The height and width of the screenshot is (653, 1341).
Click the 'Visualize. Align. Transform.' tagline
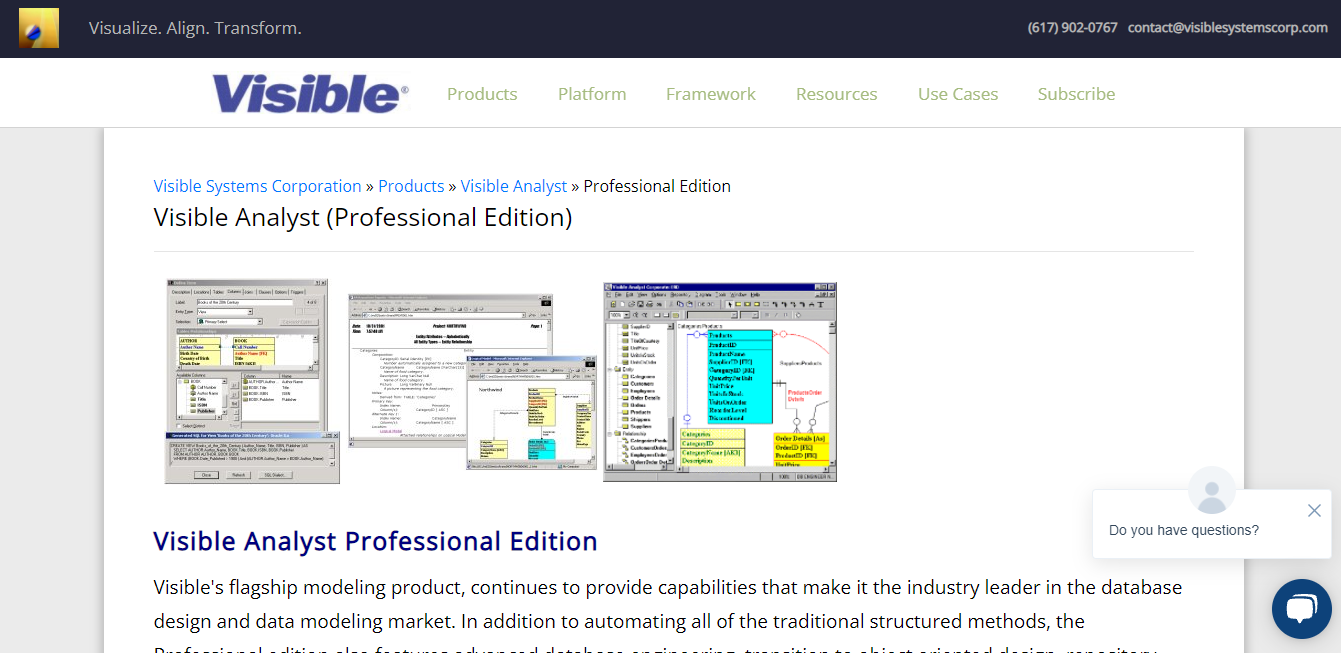click(195, 28)
